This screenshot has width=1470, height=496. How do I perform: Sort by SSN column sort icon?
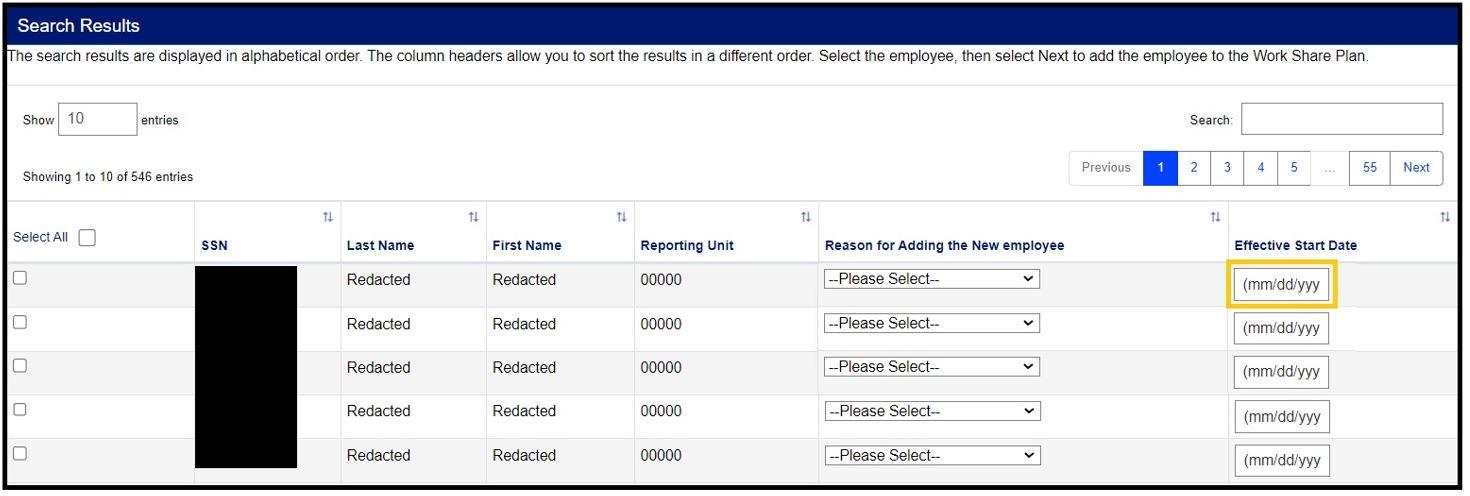coord(327,217)
